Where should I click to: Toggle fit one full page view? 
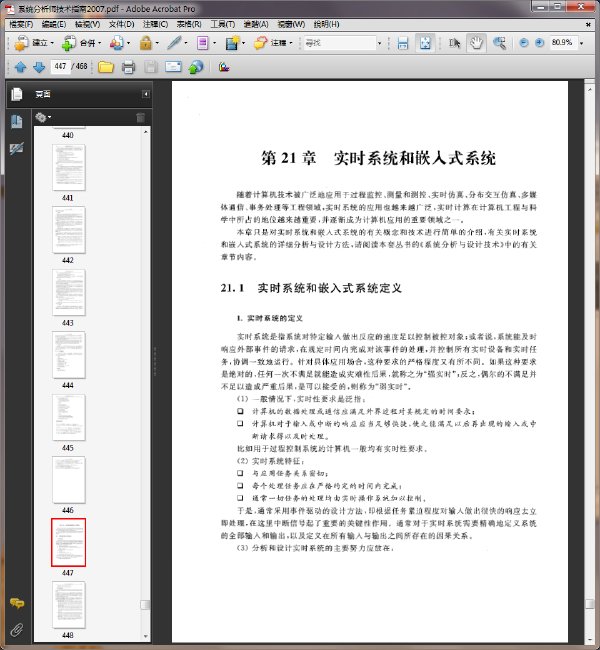click(425, 43)
